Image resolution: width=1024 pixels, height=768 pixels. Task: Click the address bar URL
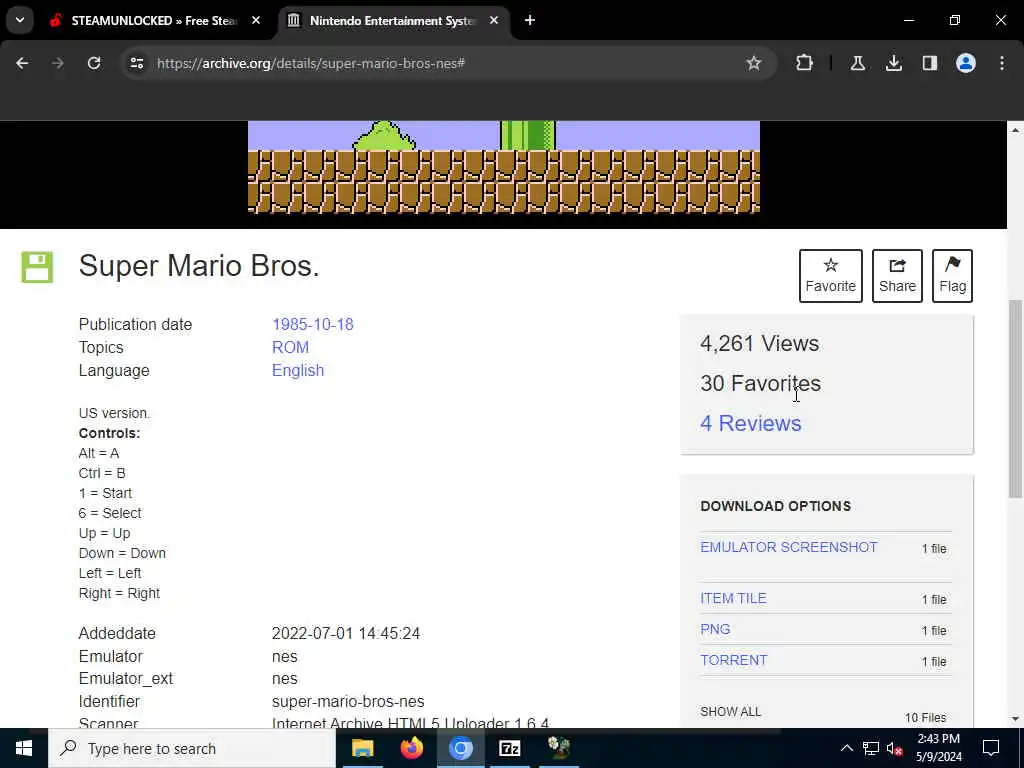tap(311, 63)
